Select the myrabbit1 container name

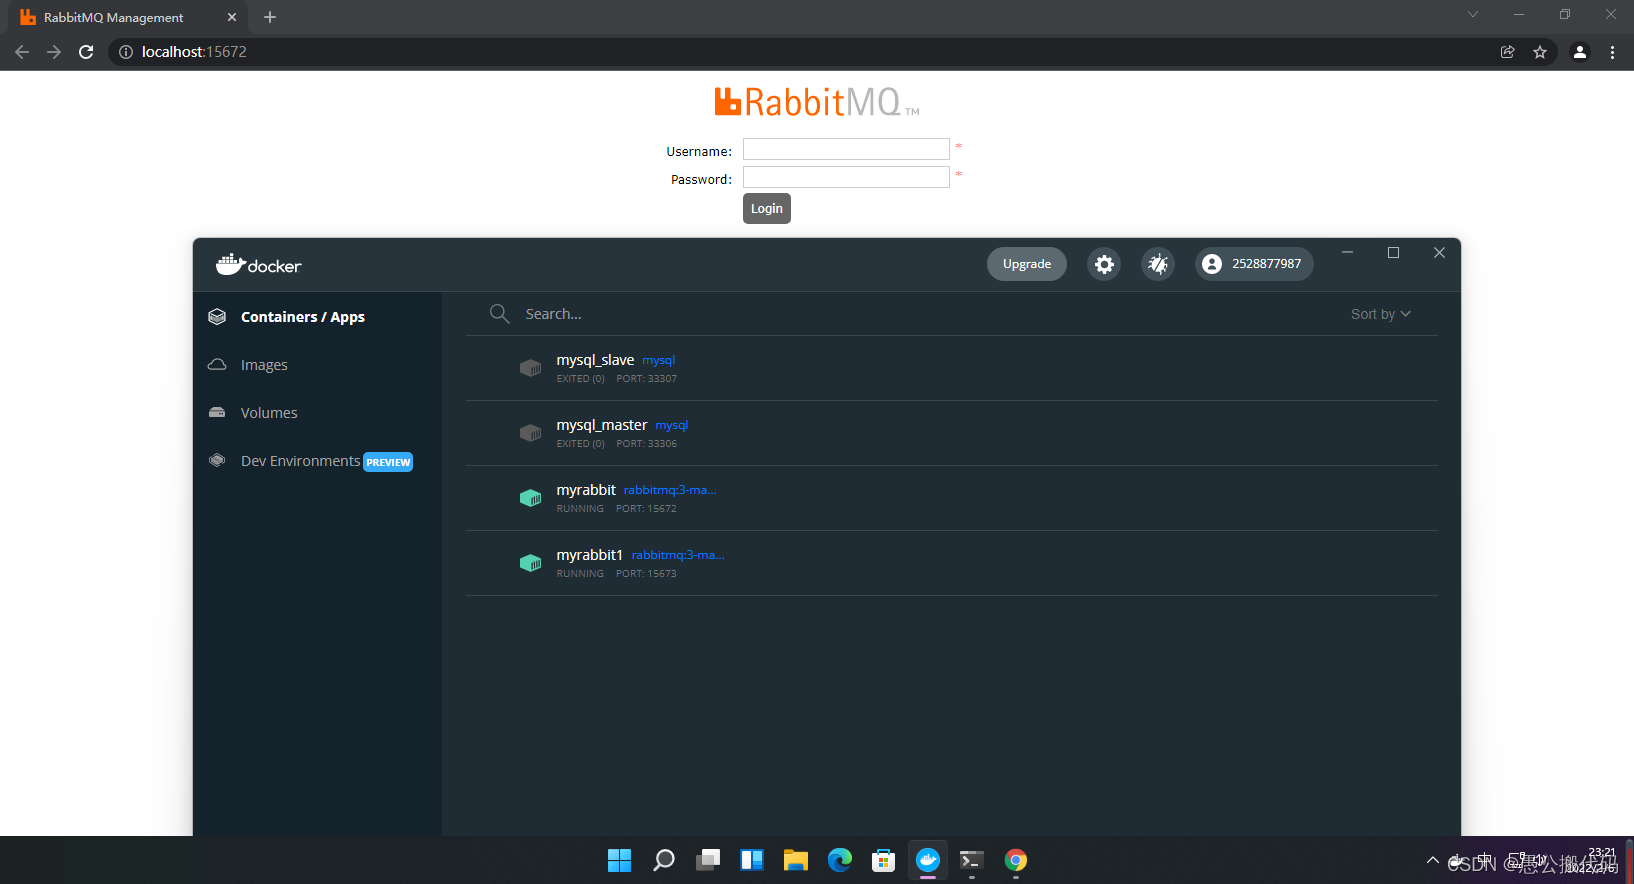[590, 555]
